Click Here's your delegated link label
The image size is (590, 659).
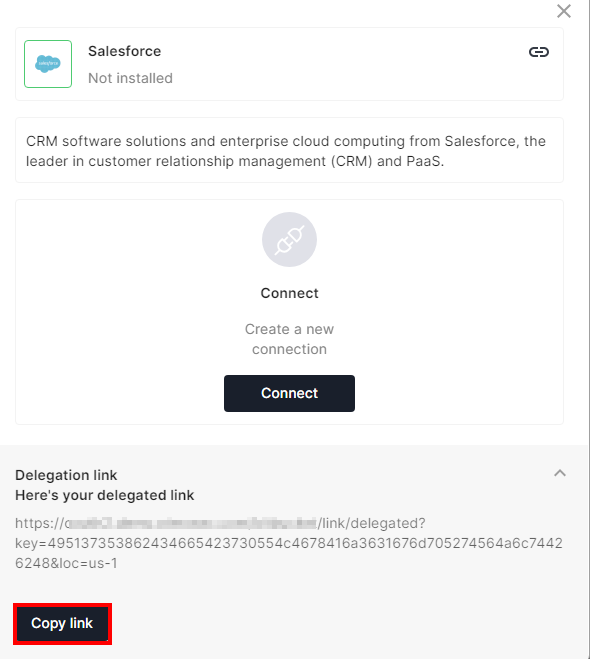(x=105, y=495)
